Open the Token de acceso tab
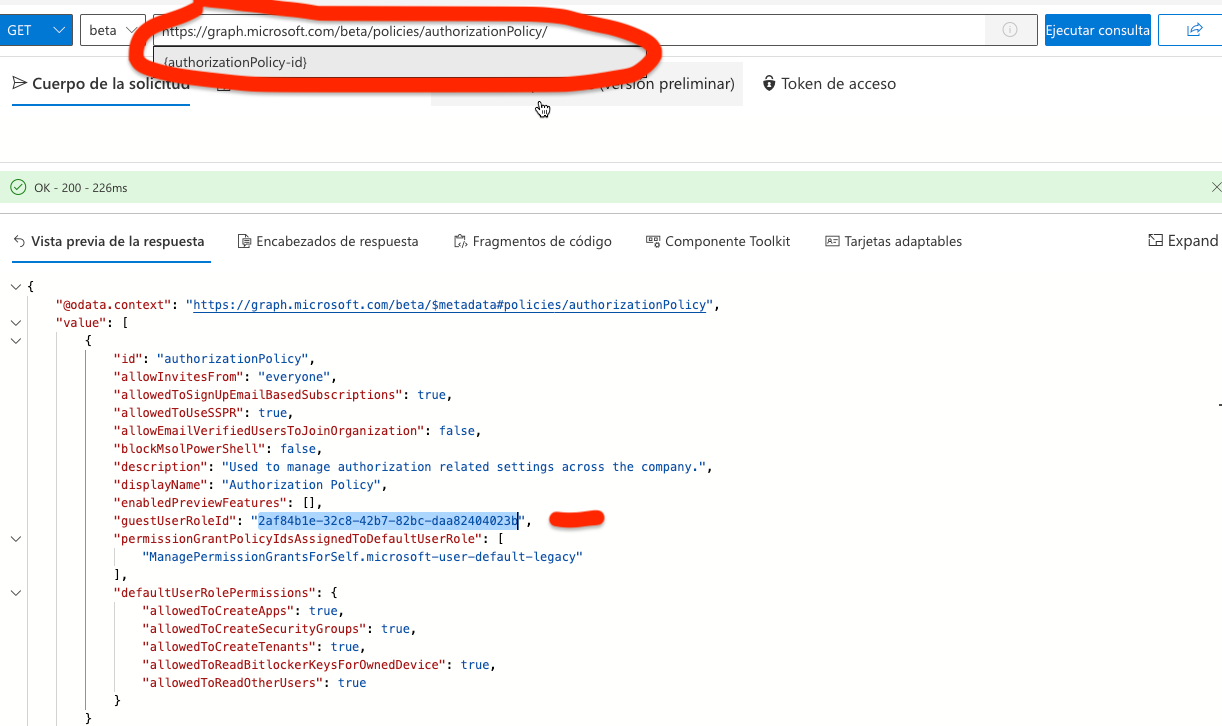This screenshot has width=1222, height=726. 828,84
